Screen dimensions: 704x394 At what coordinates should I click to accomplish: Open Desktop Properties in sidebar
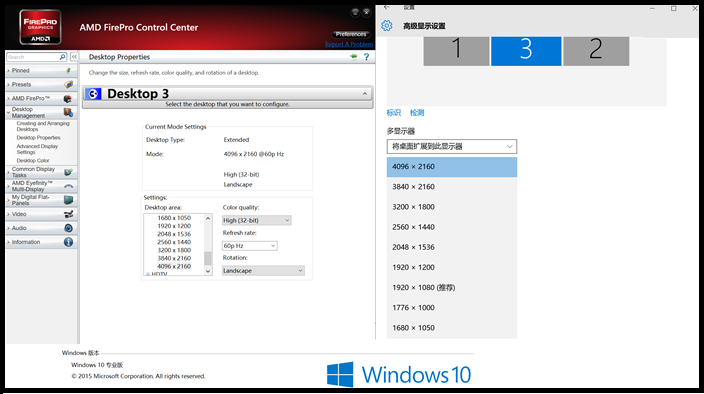pos(38,138)
